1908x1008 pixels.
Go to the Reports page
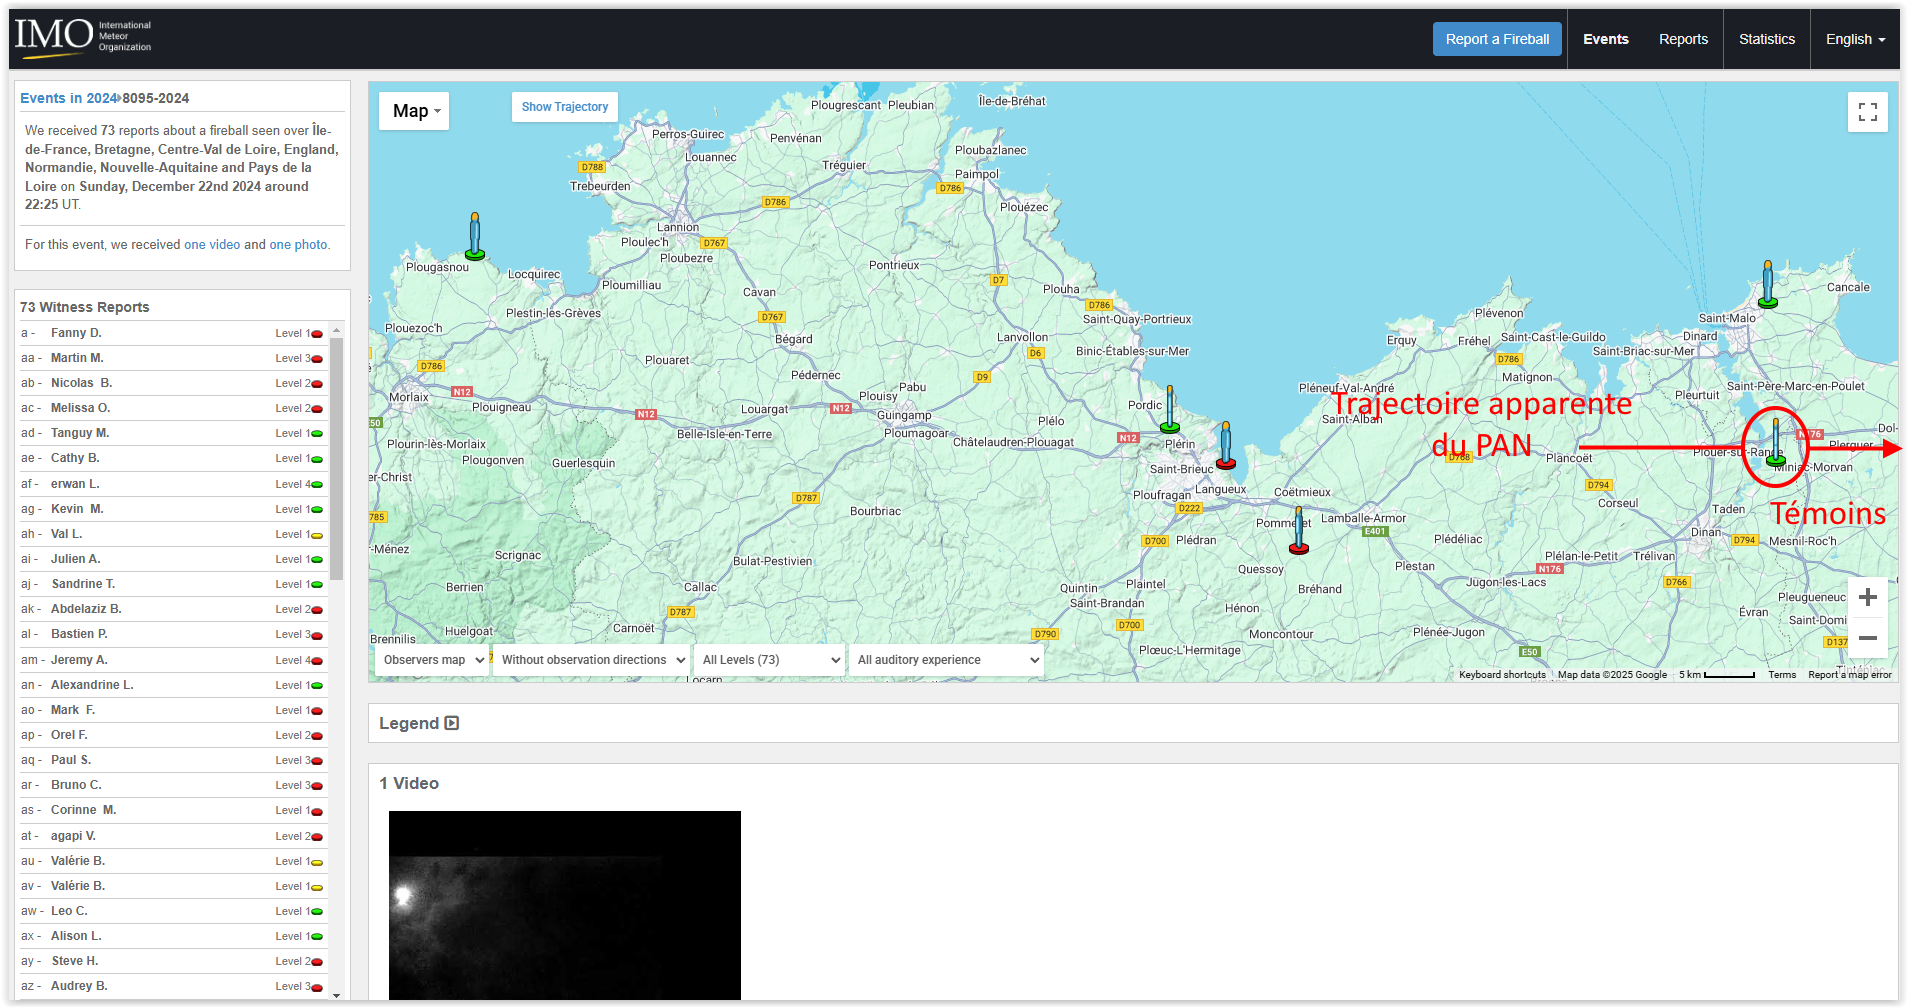1682,39
